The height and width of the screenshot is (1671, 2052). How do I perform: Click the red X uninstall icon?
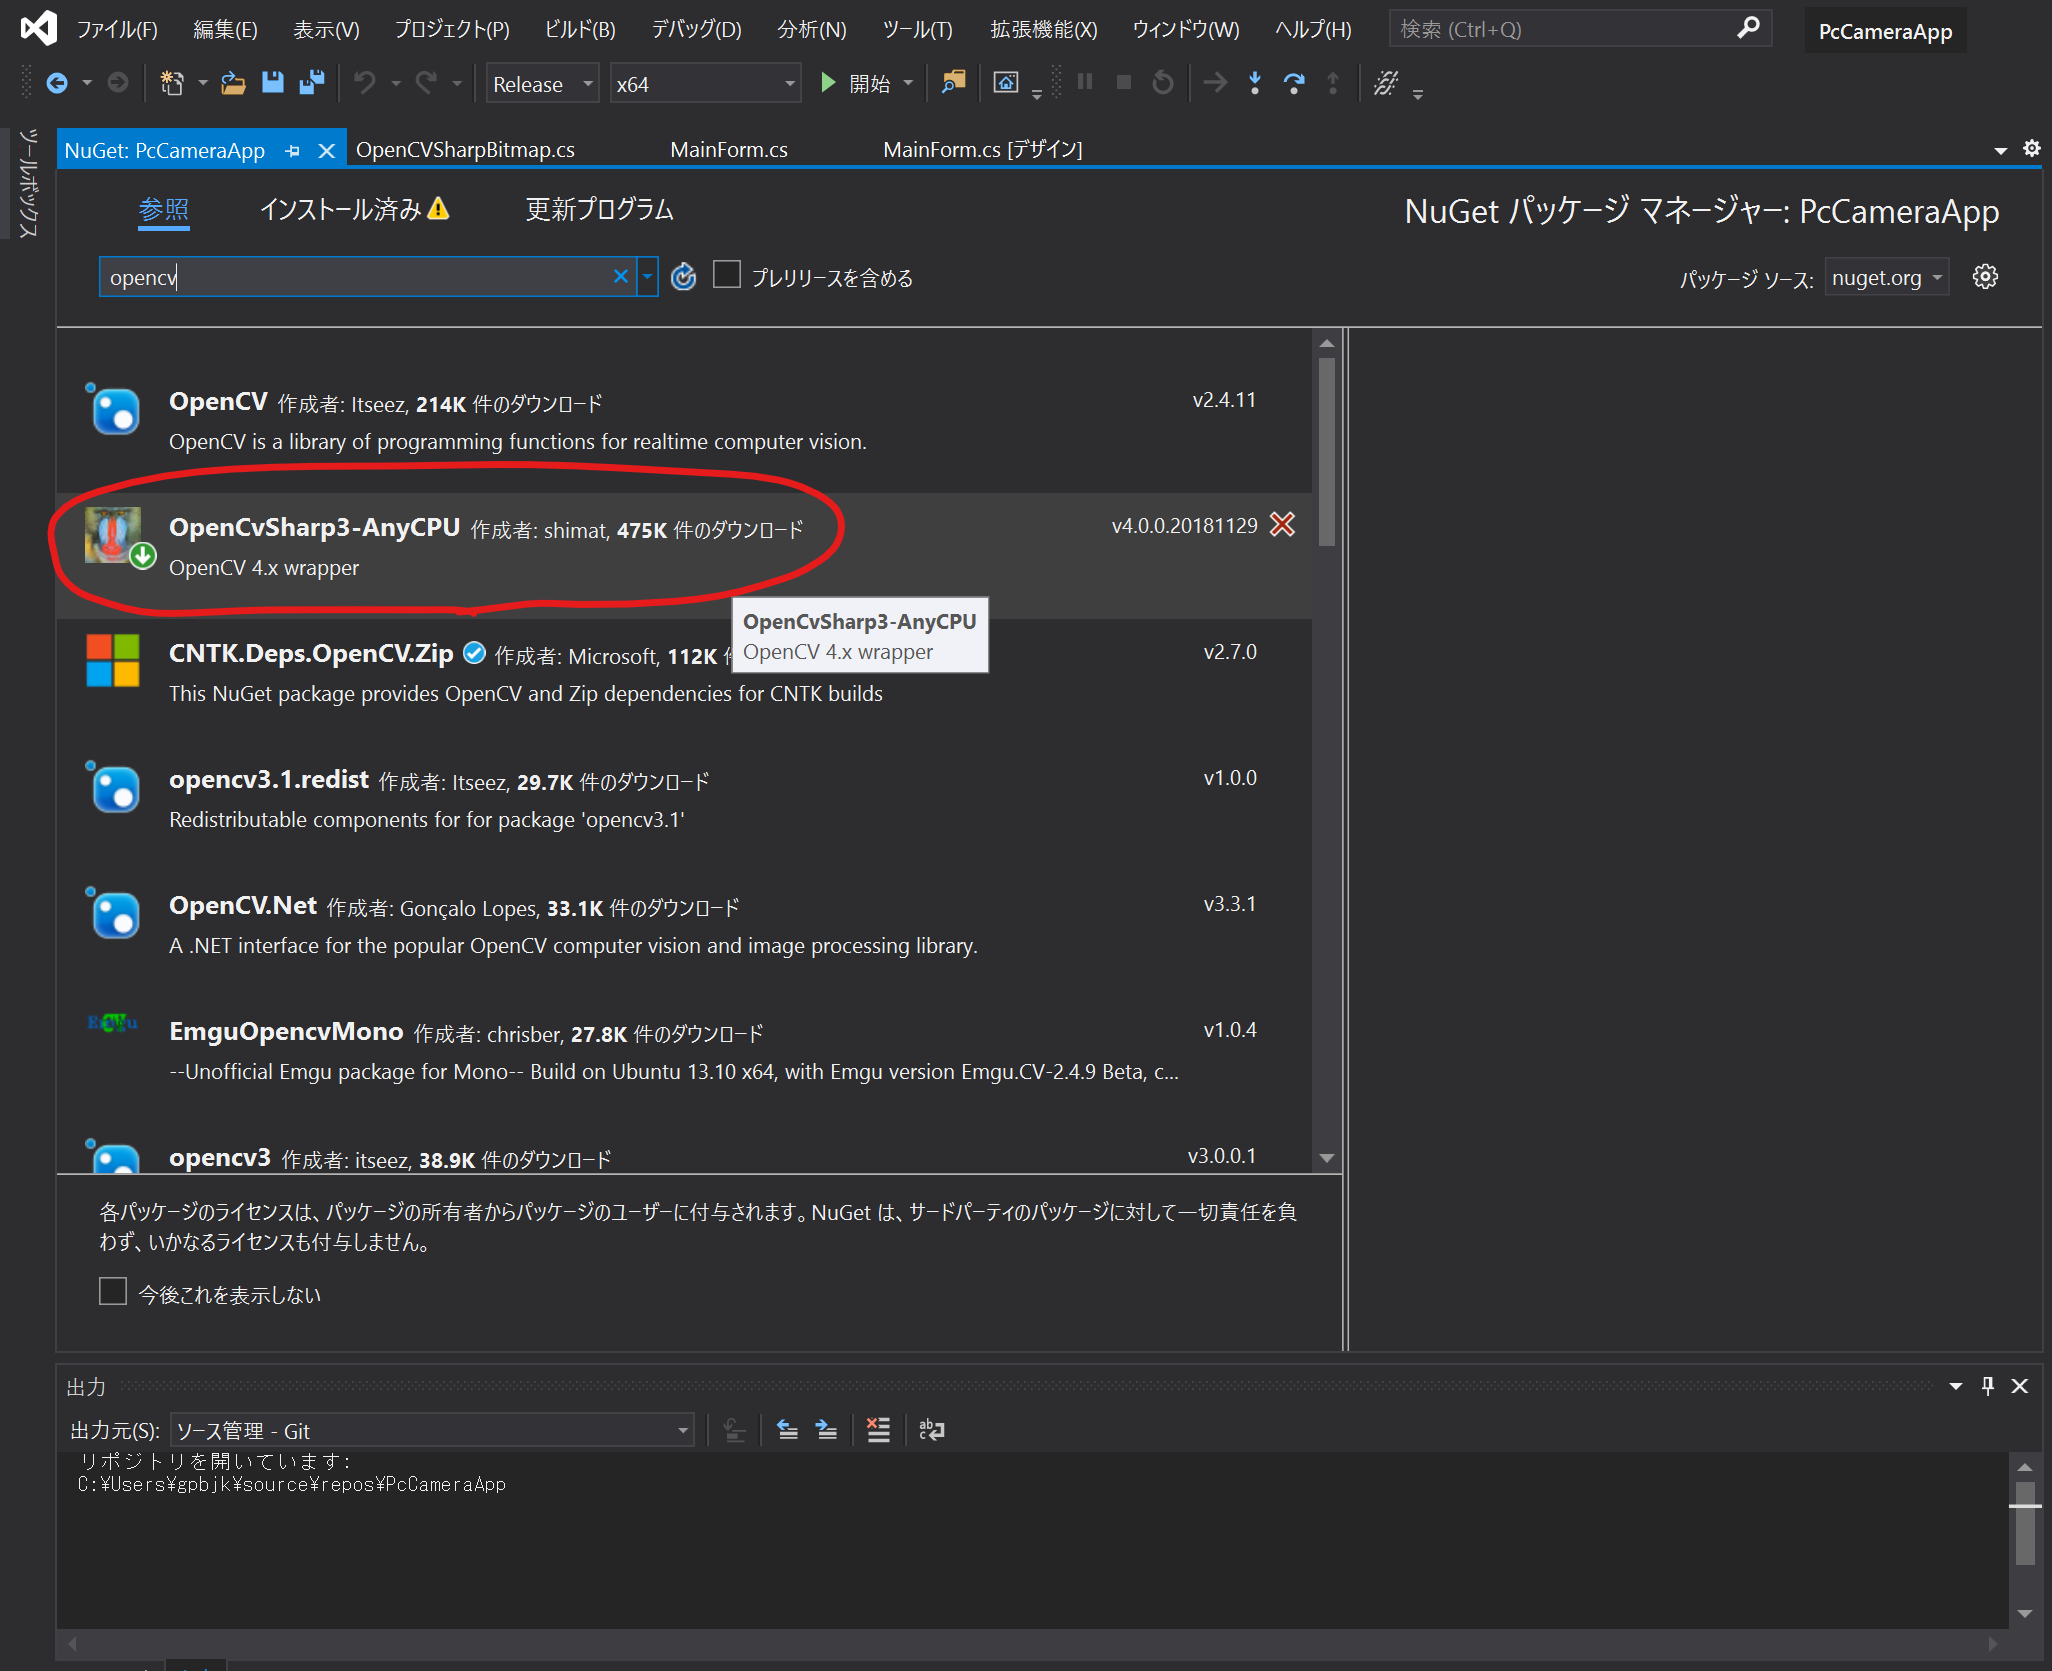1282,524
